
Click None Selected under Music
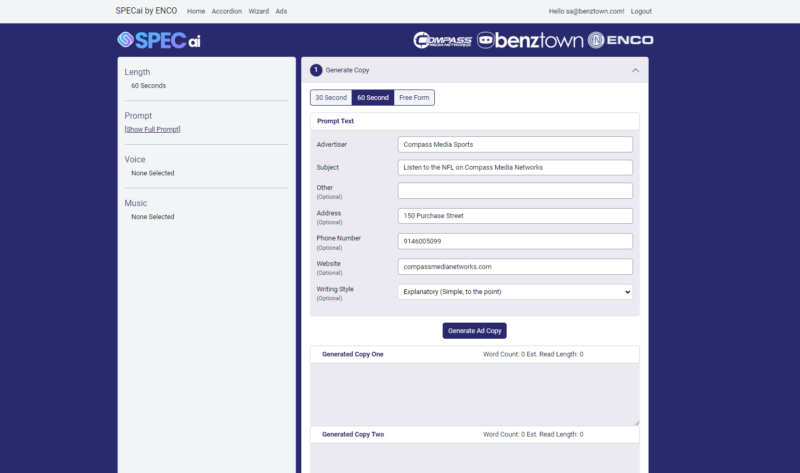coord(153,217)
